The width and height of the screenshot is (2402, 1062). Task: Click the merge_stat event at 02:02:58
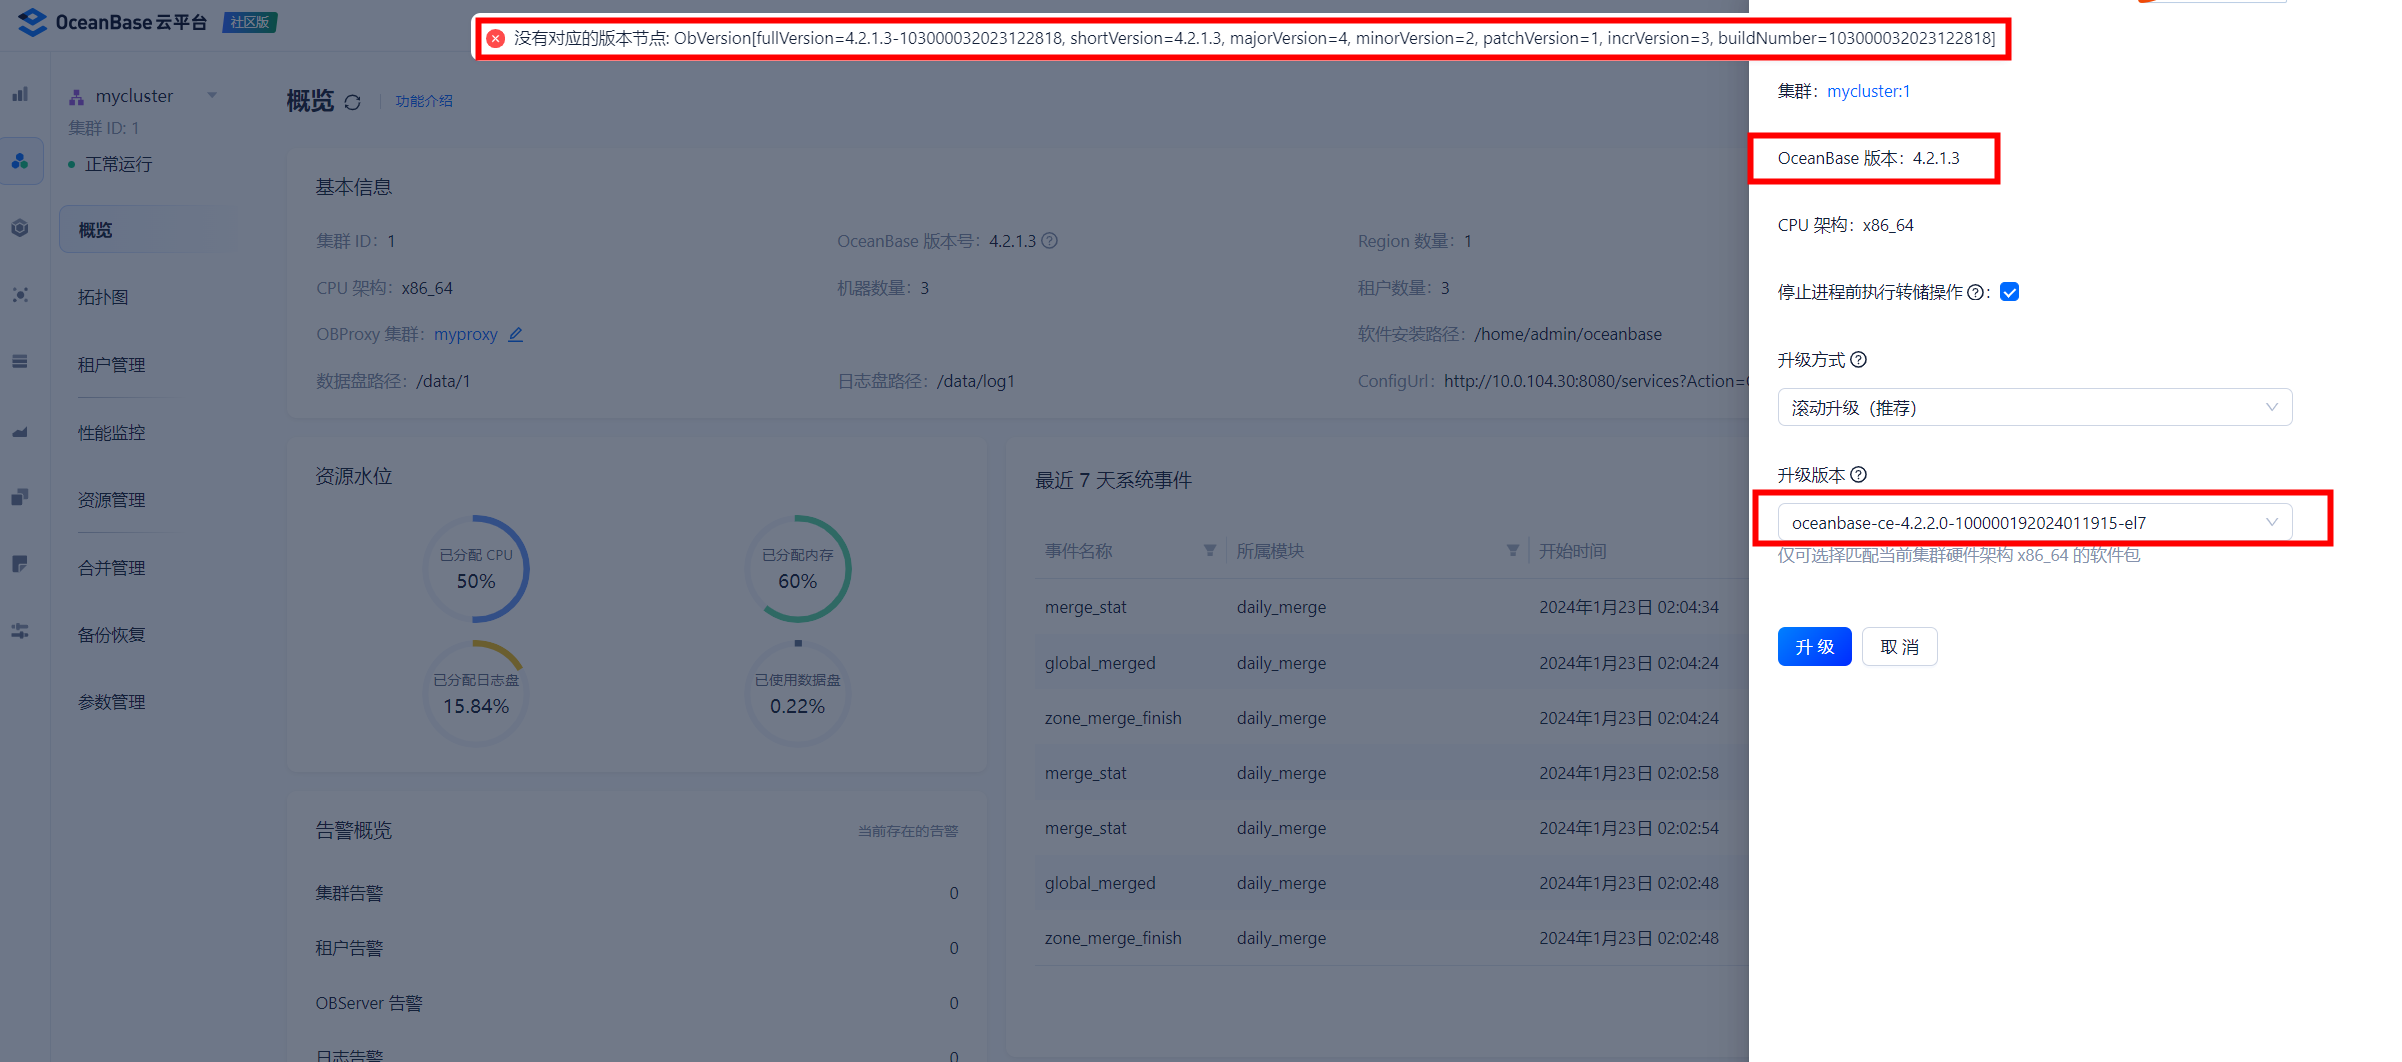pyautogui.click(x=1085, y=773)
